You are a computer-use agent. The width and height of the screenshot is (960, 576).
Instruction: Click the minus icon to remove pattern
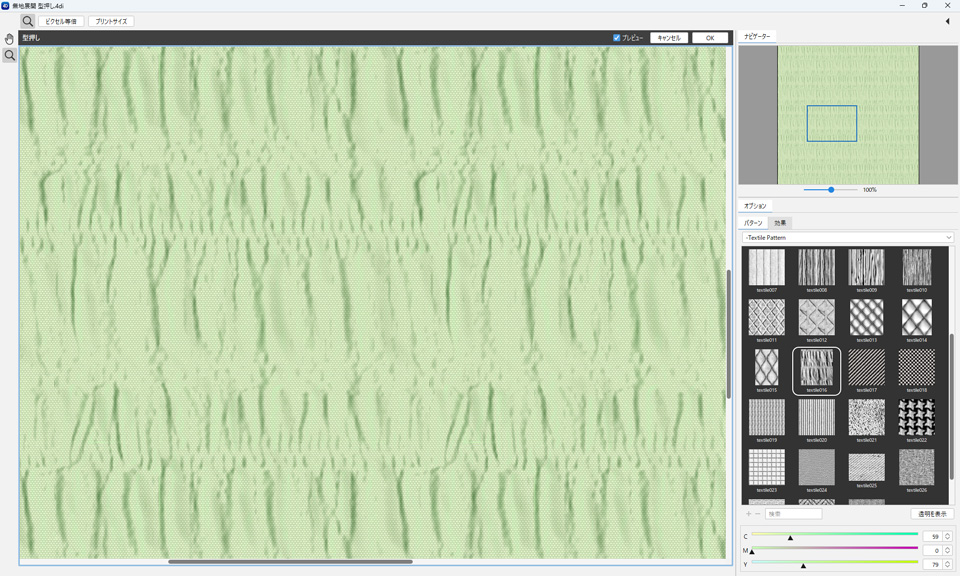[x=757, y=514]
